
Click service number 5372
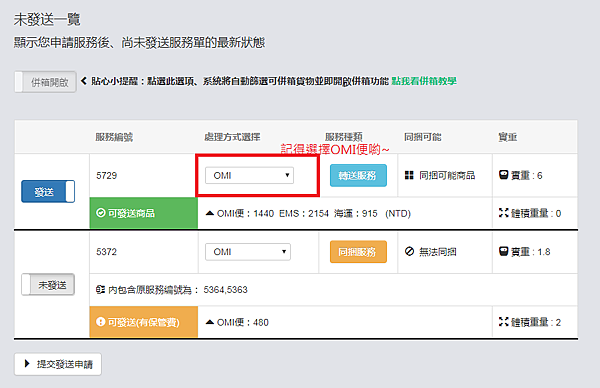click(106, 252)
